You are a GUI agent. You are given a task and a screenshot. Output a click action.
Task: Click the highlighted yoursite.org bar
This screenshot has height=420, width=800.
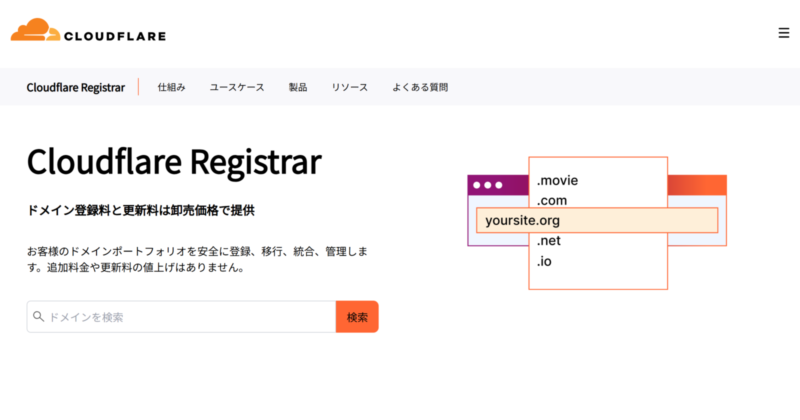[x=596, y=220]
